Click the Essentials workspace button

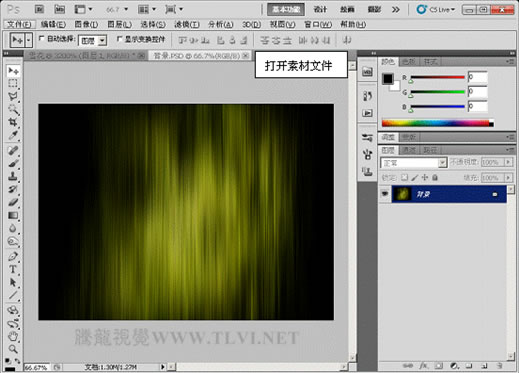(x=286, y=10)
